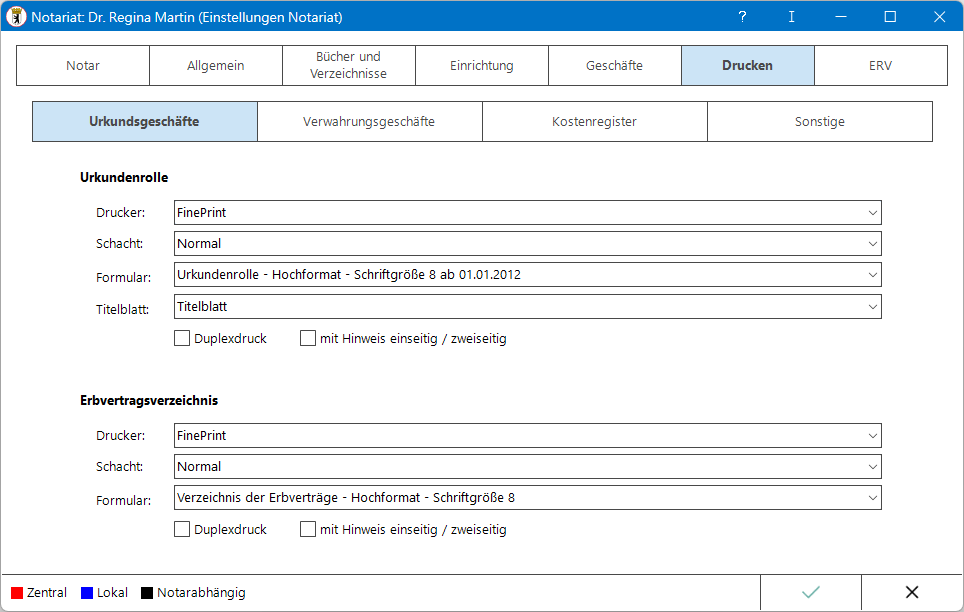Click the Zentral legend label

(47, 593)
